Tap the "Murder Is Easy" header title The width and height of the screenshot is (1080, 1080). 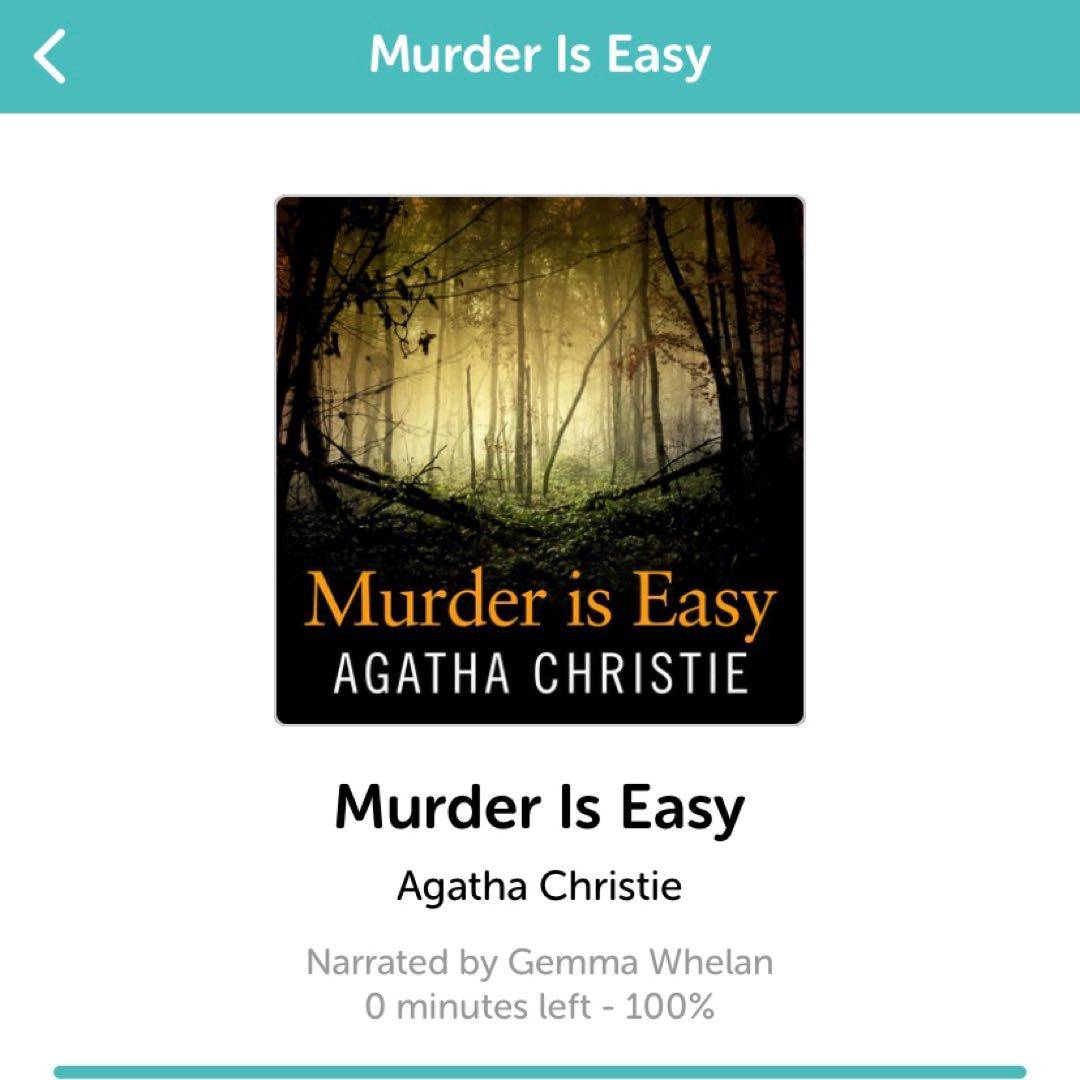pos(539,54)
